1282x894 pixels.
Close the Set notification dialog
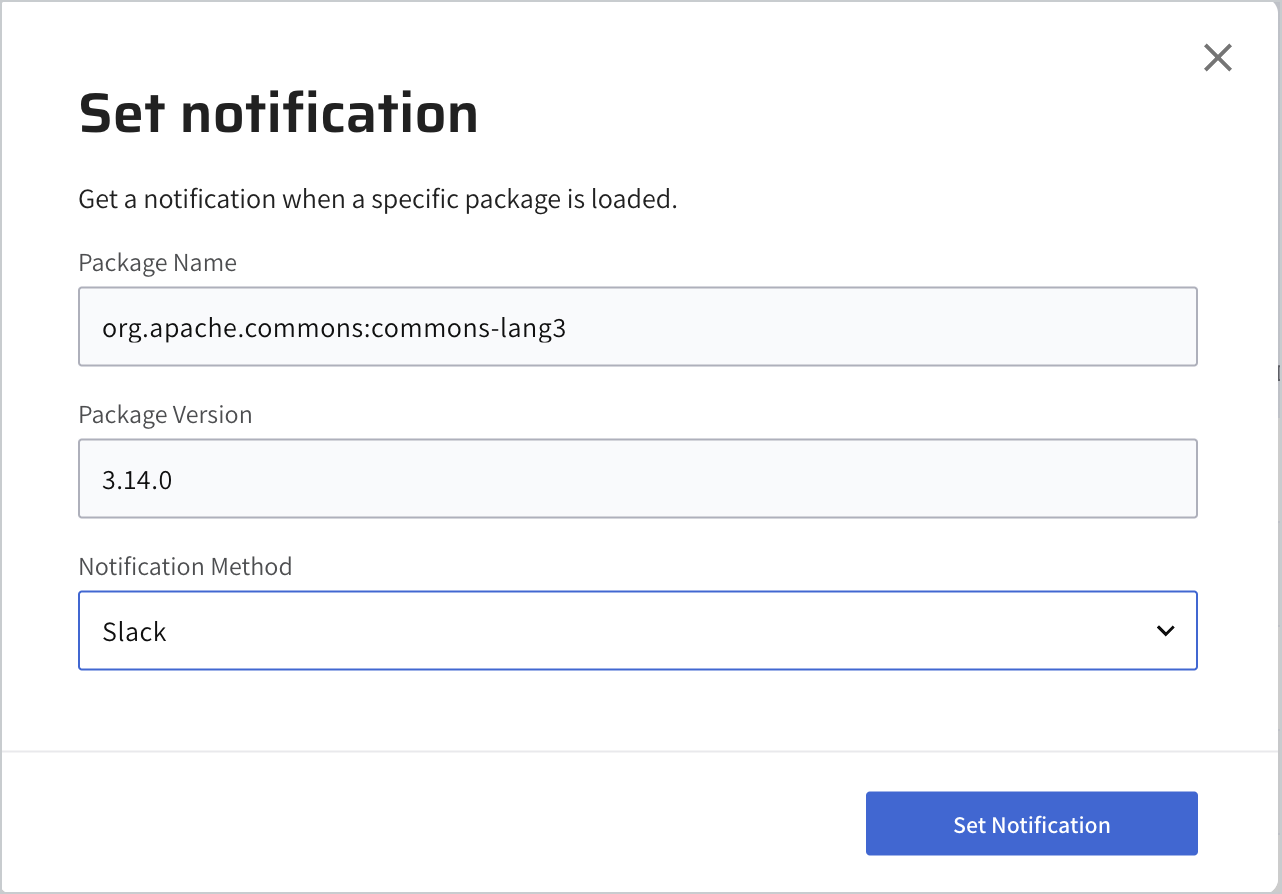coord(1217,58)
